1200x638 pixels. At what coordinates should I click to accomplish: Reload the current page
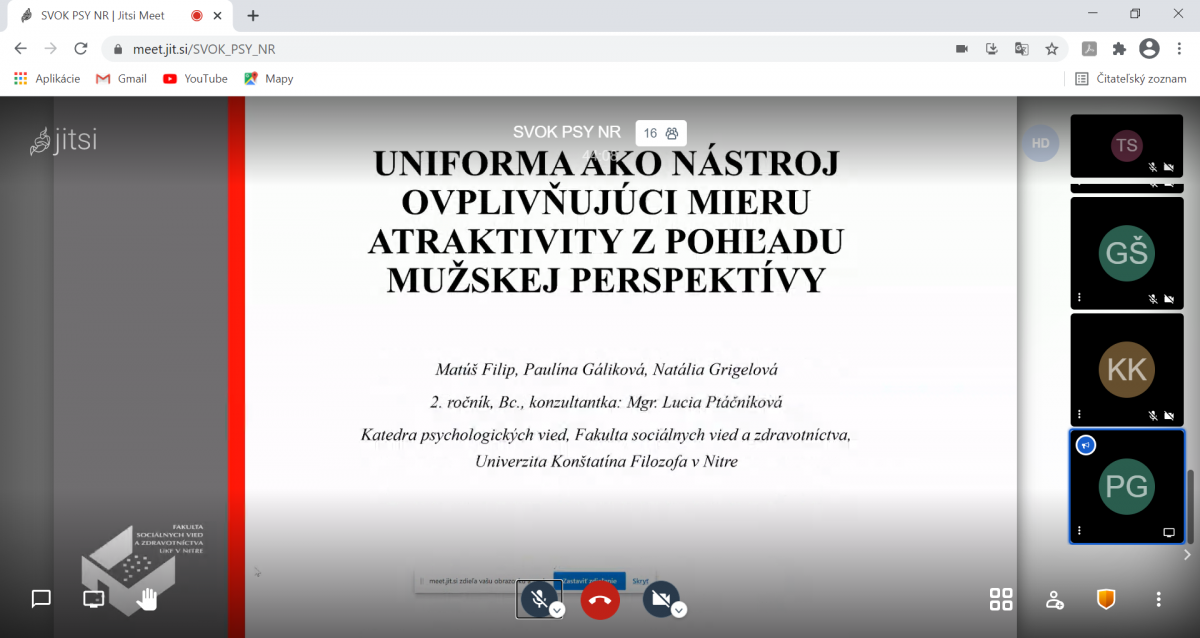coord(81,48)
